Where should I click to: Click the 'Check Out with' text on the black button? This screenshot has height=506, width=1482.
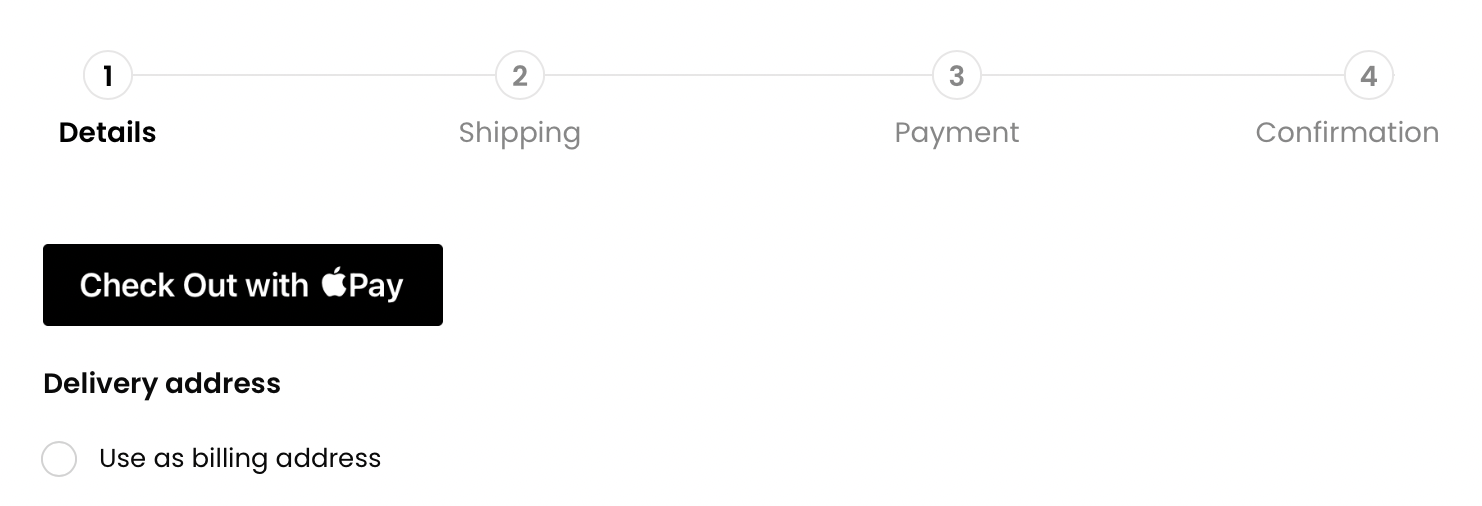point(194,285)
